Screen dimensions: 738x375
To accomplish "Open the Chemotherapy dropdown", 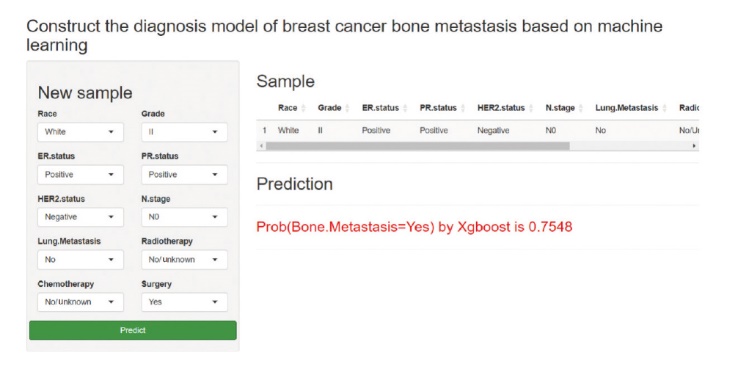I will pos(80,302).
